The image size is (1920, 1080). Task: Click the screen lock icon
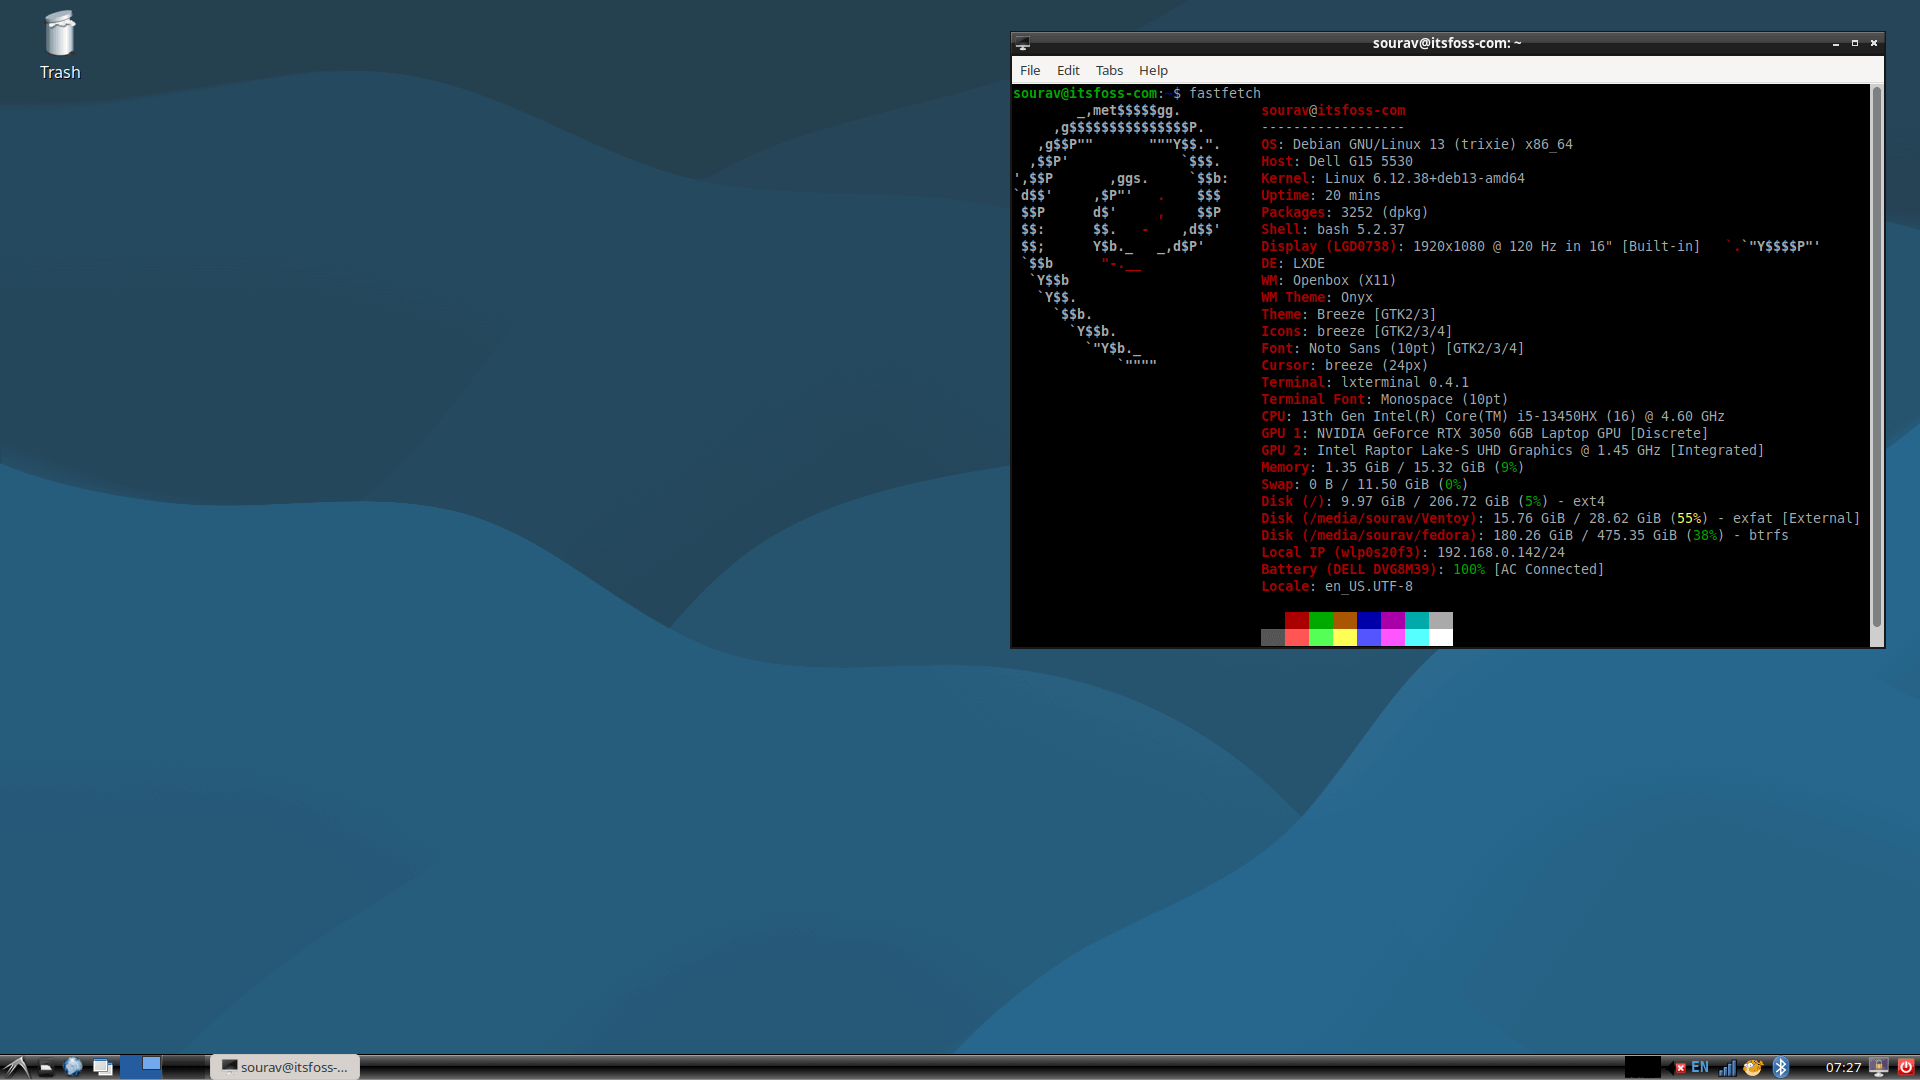click(x=1879, y=1067)
